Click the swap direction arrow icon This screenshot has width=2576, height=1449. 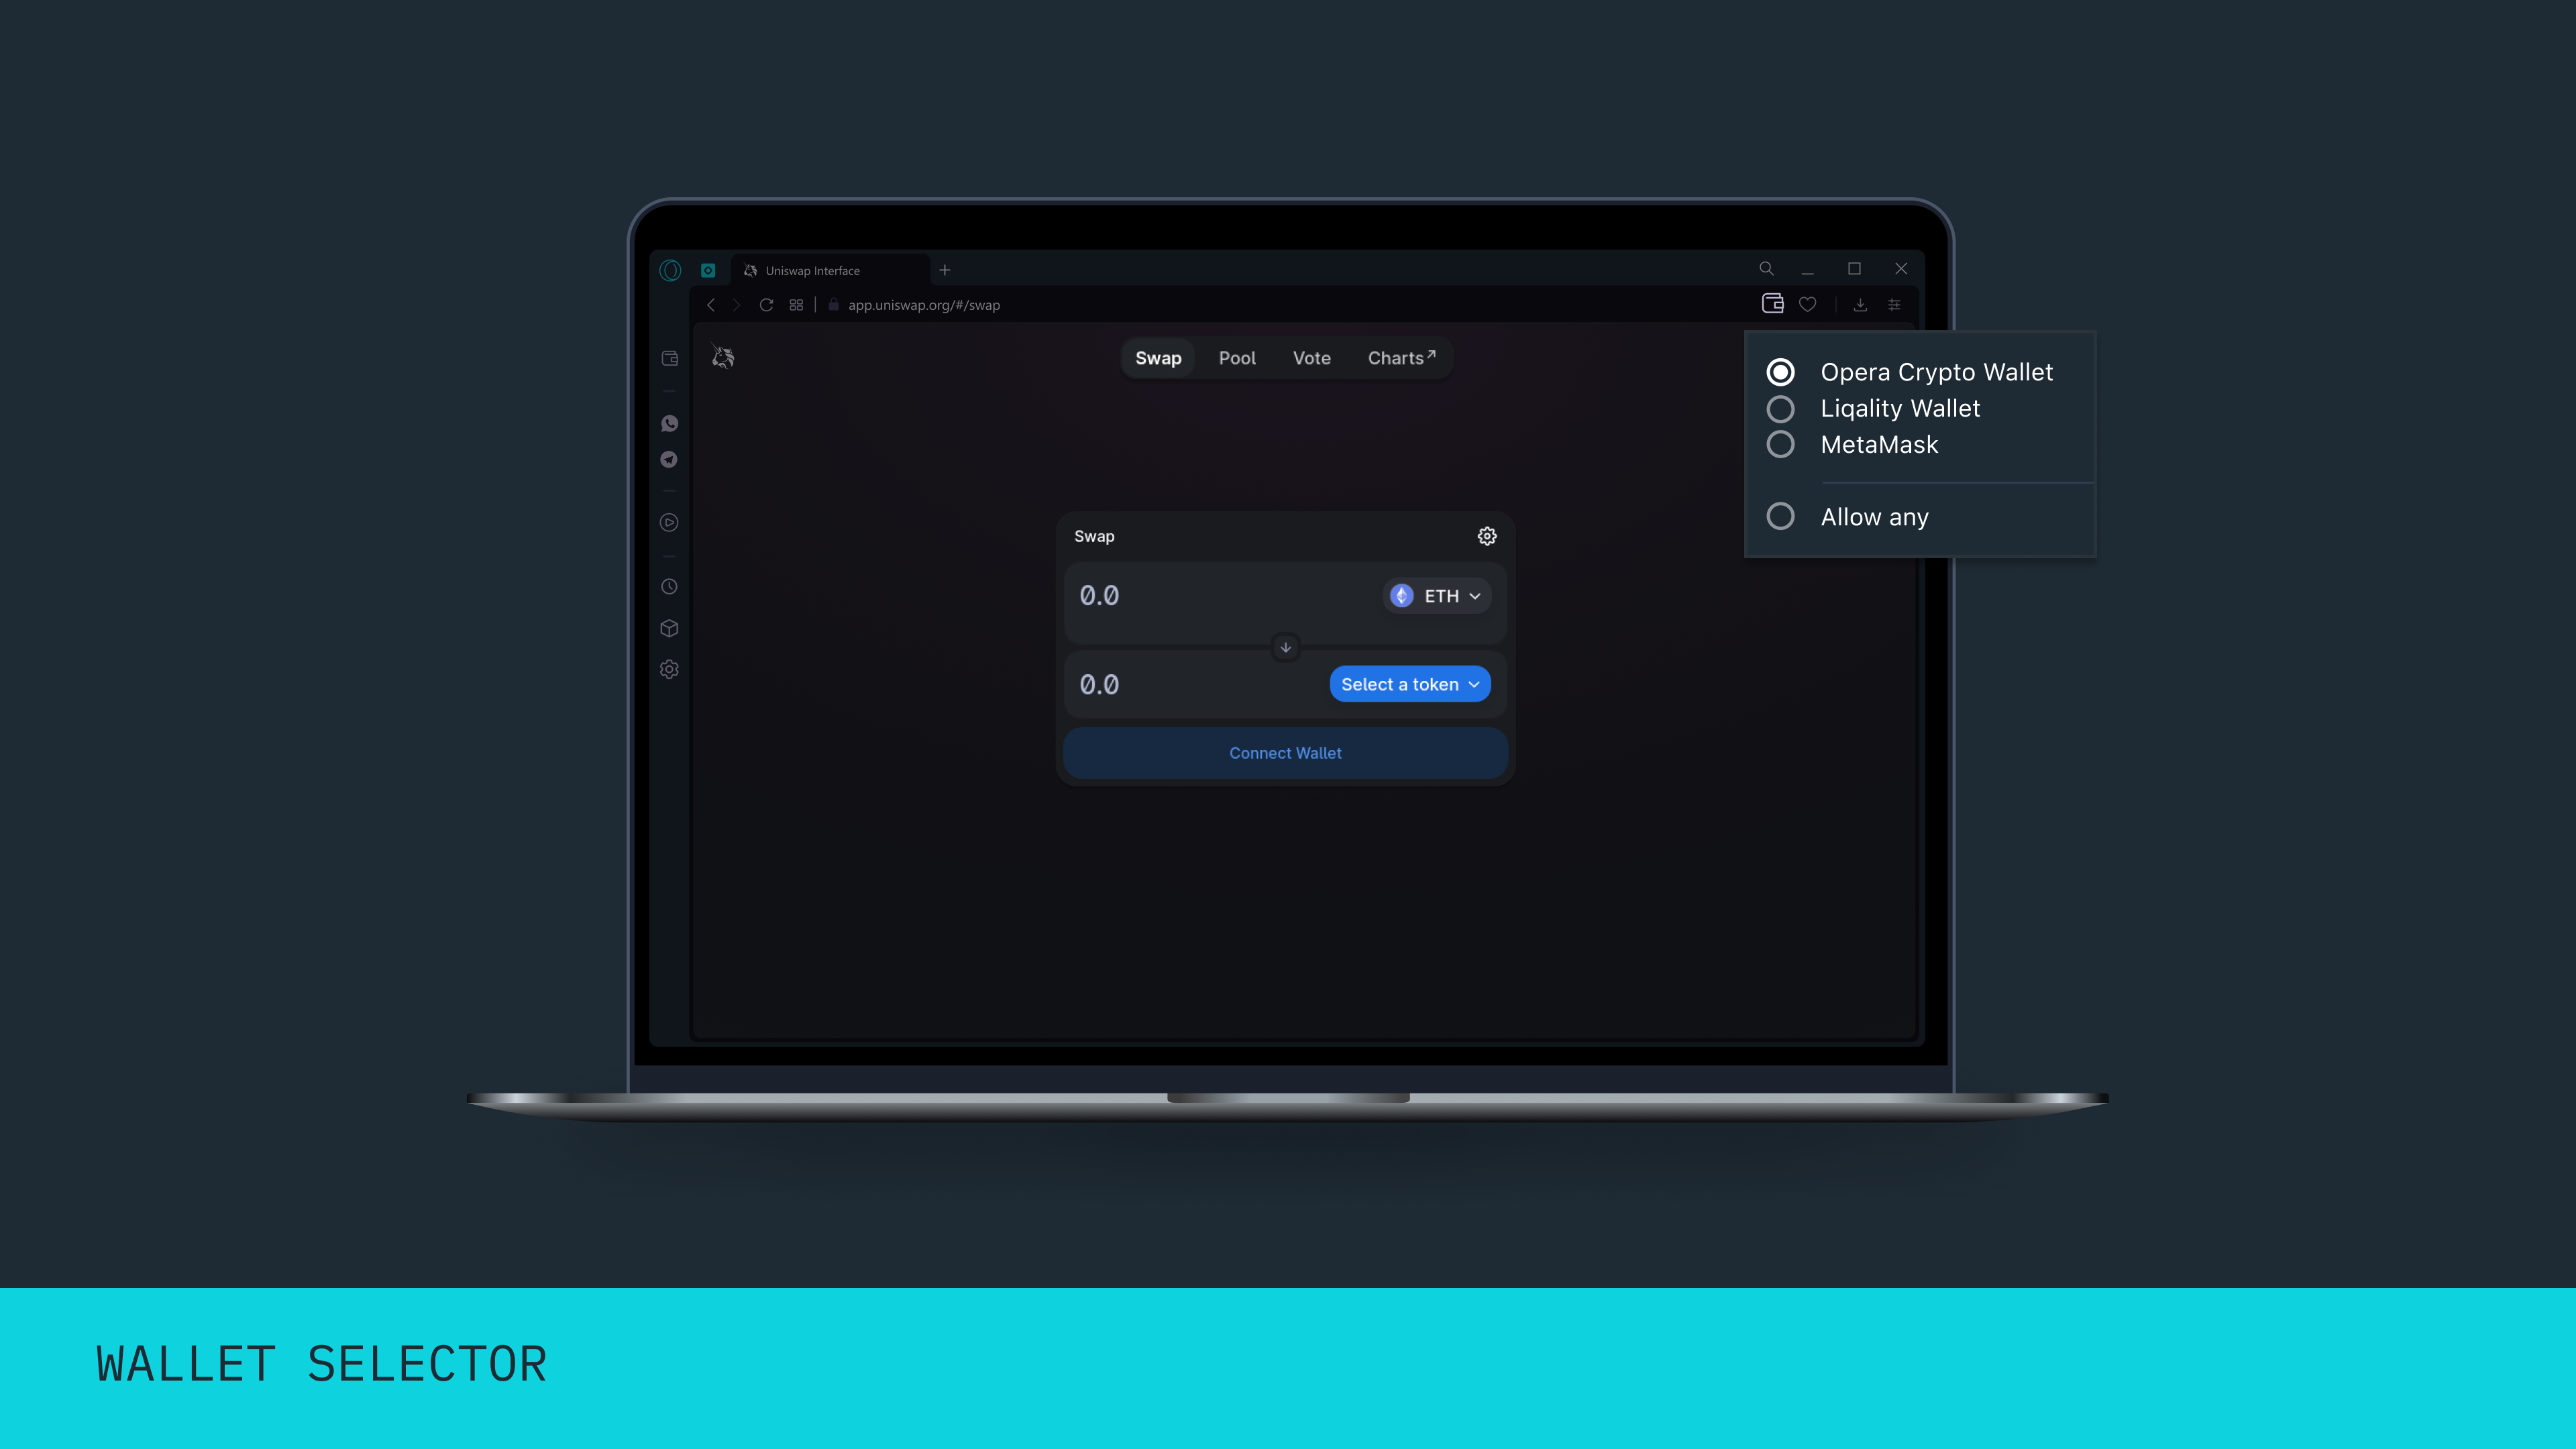1286,646
